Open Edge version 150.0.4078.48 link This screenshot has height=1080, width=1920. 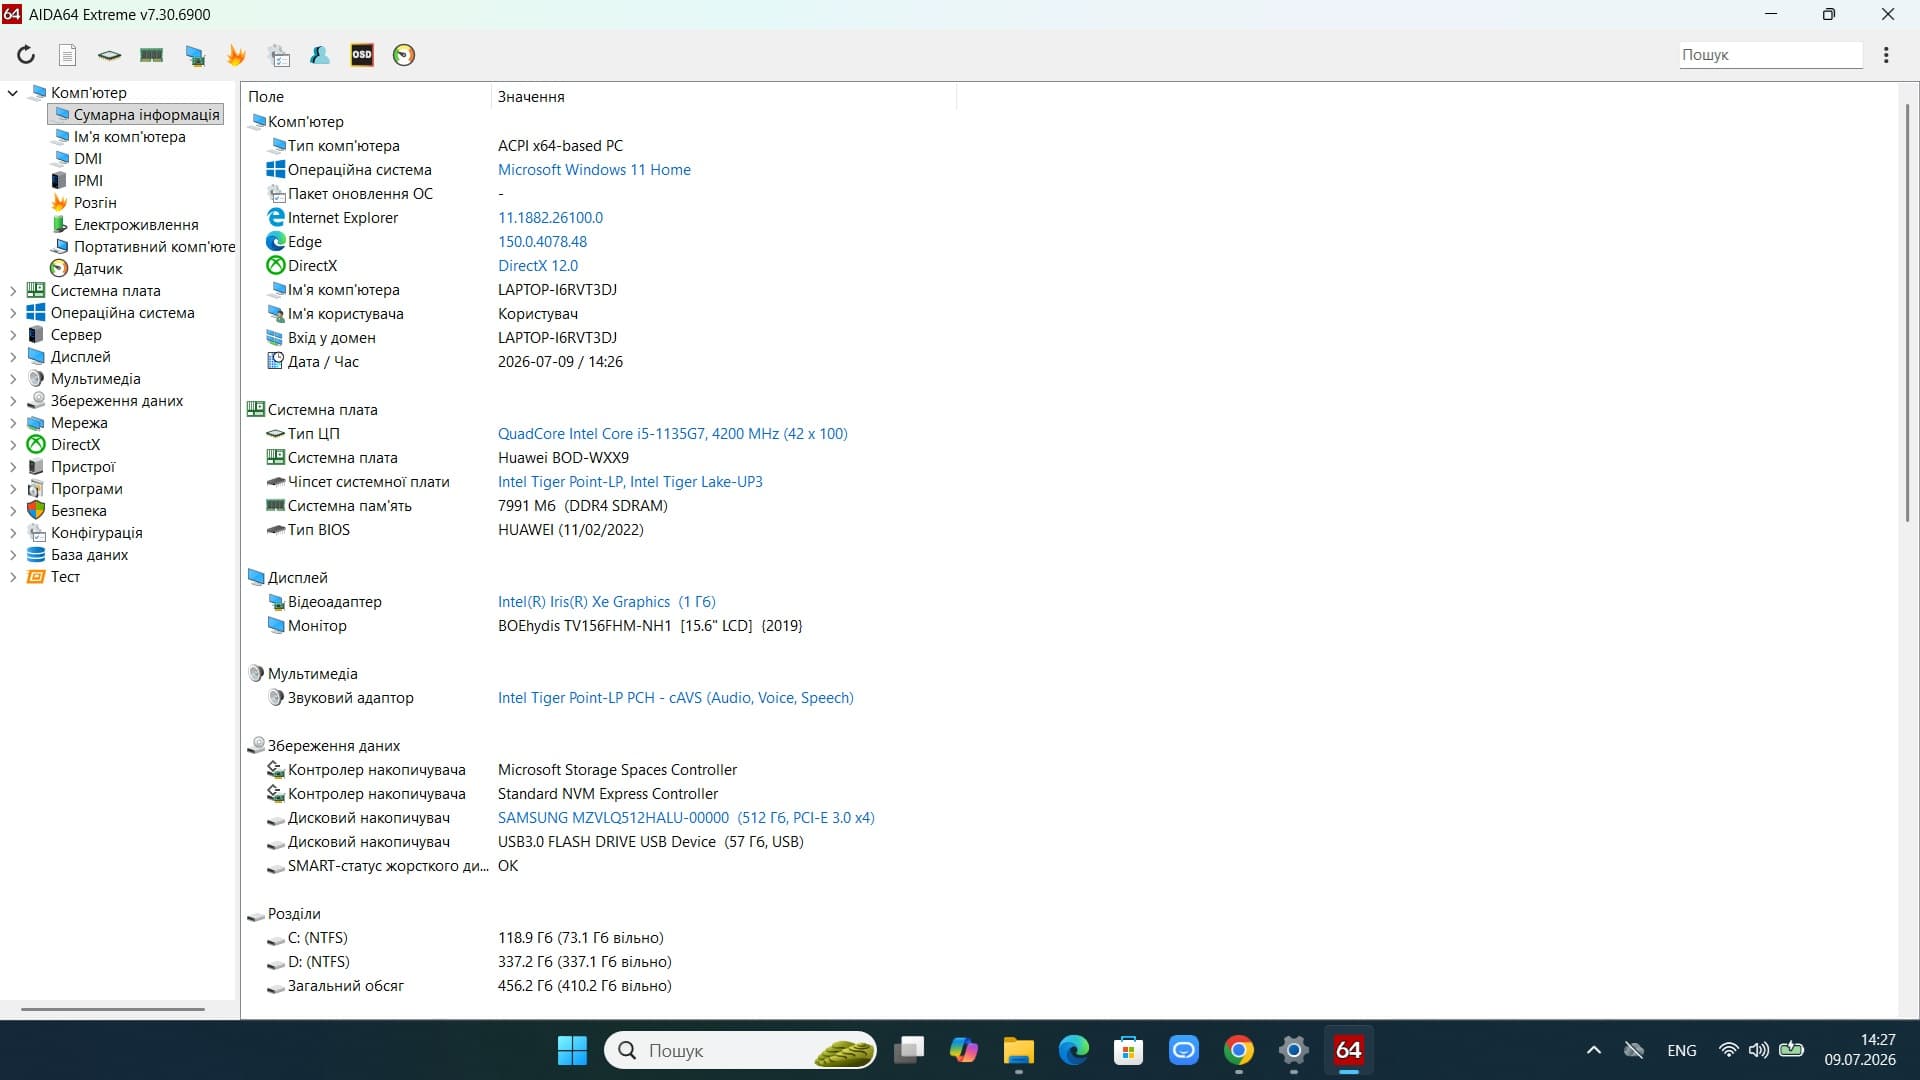point(542,242)
